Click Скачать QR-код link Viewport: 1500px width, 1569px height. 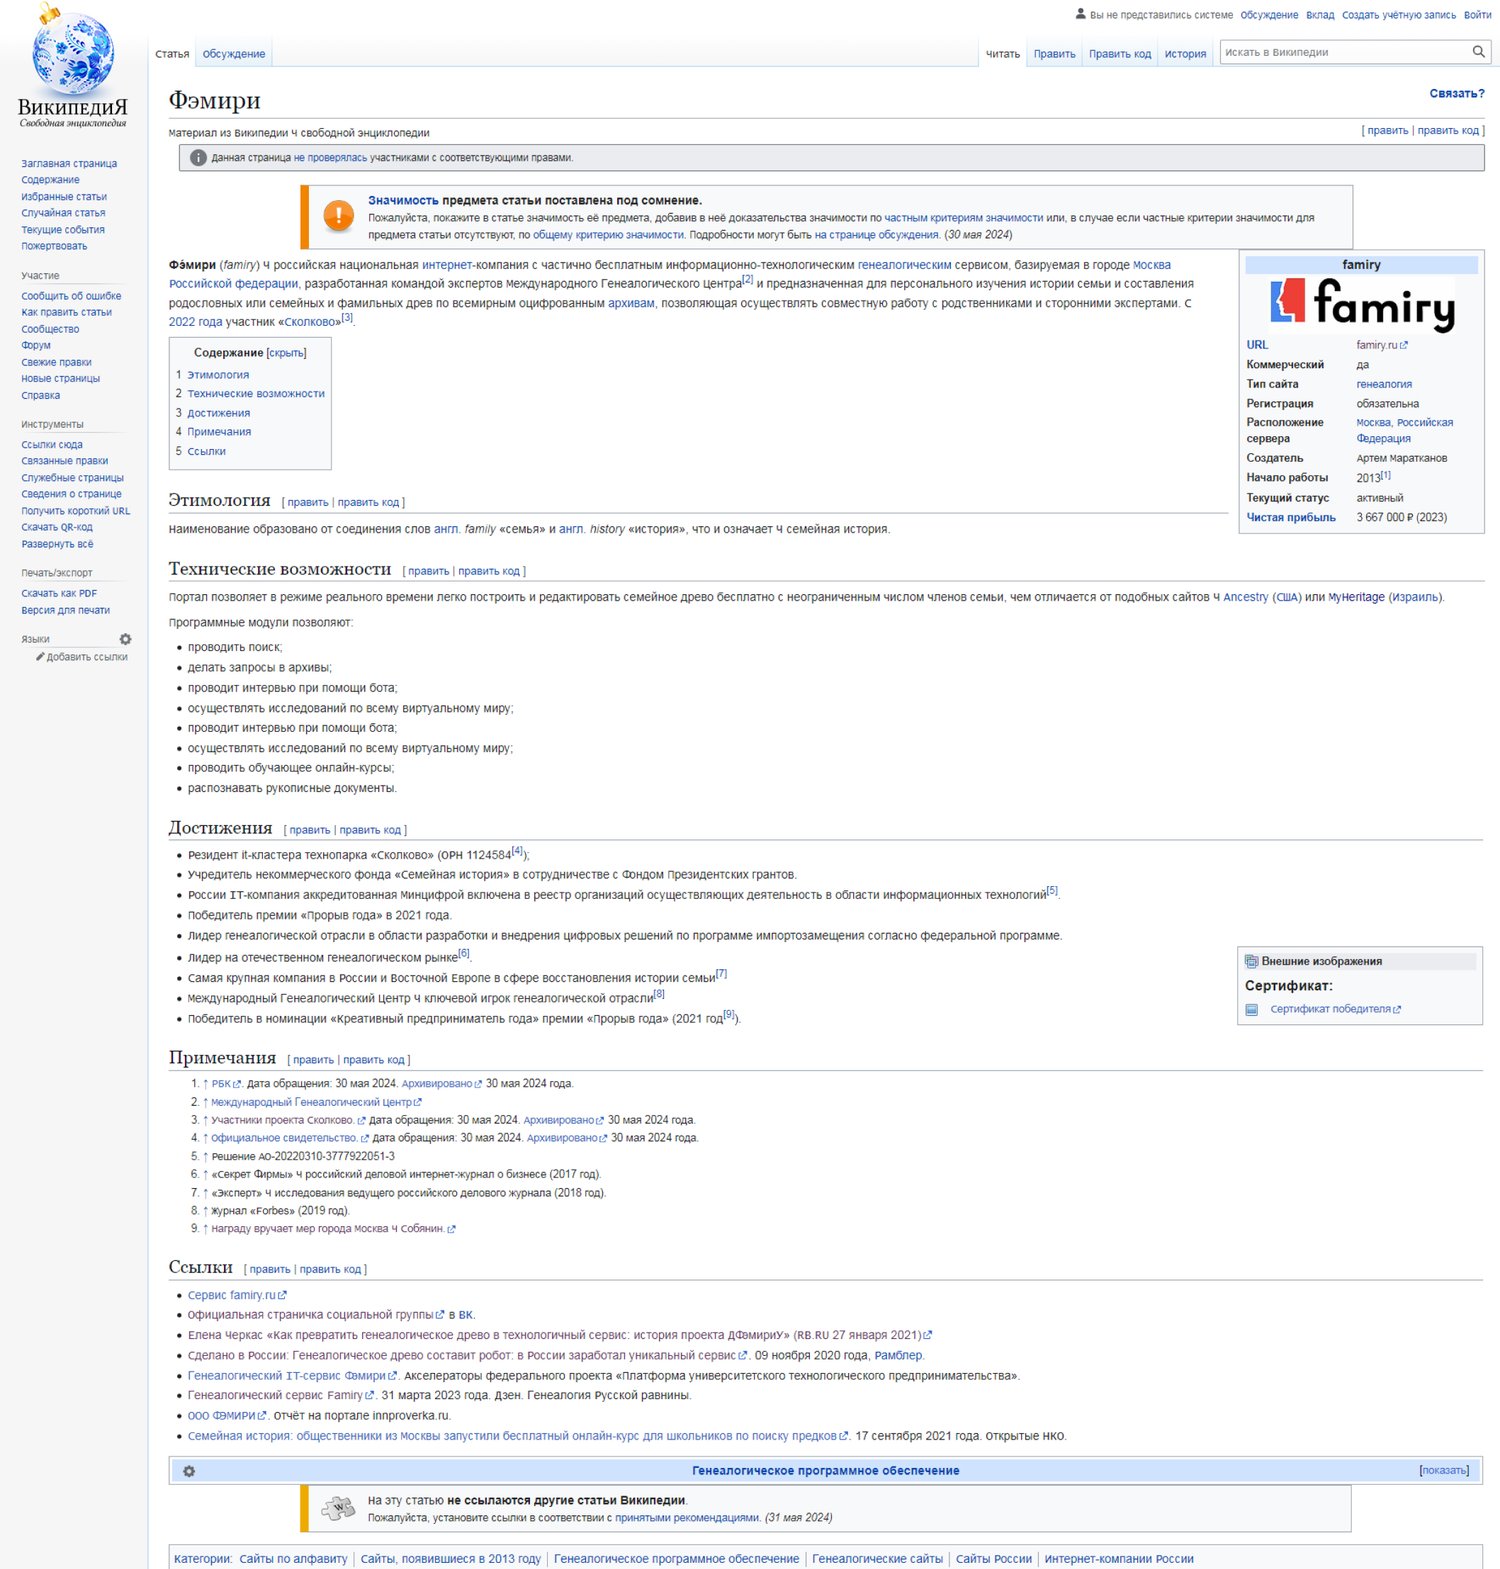[57, 527]
